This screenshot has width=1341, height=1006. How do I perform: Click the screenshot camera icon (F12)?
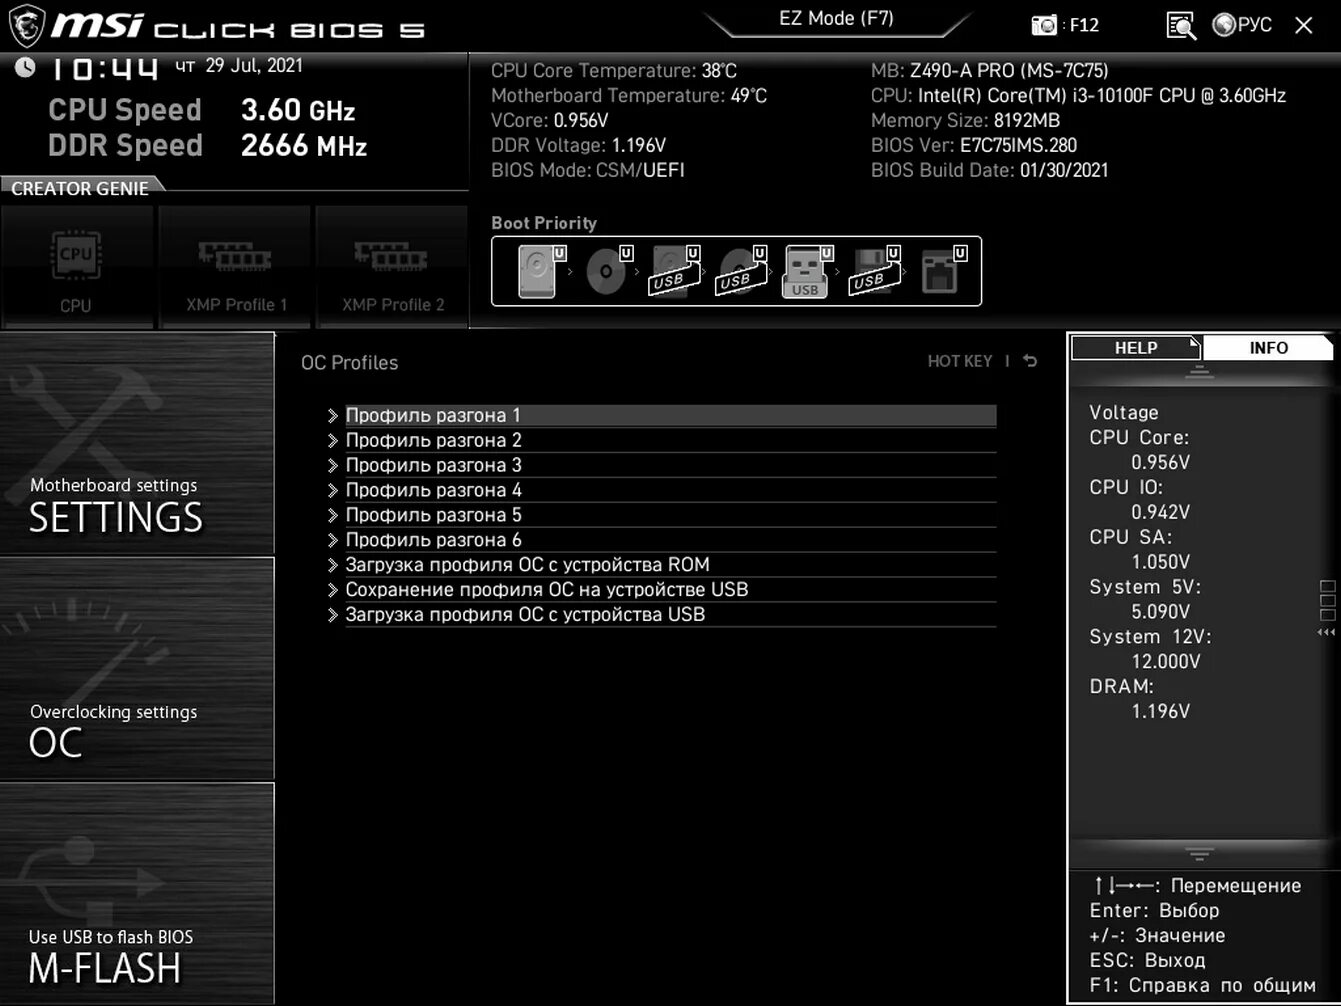1044,25
